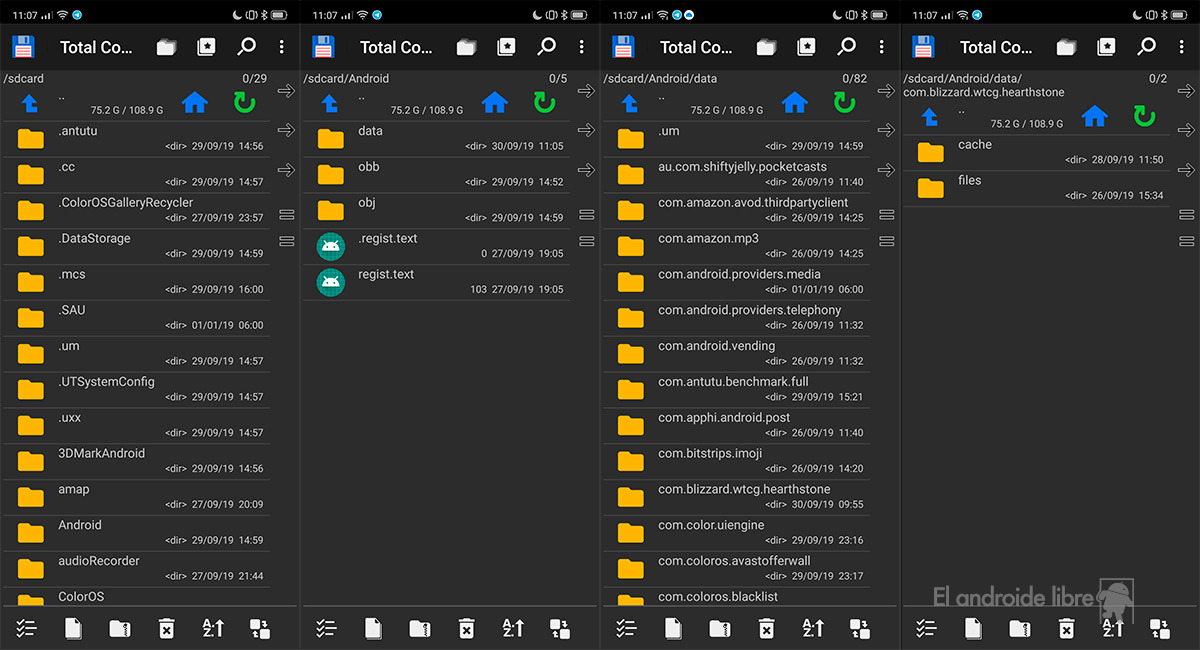Open com.amazon.mp3 folder
Image resolution: width=1200 pixels, height=650 pixels.
pyautogui.click(x=736, y=246)
